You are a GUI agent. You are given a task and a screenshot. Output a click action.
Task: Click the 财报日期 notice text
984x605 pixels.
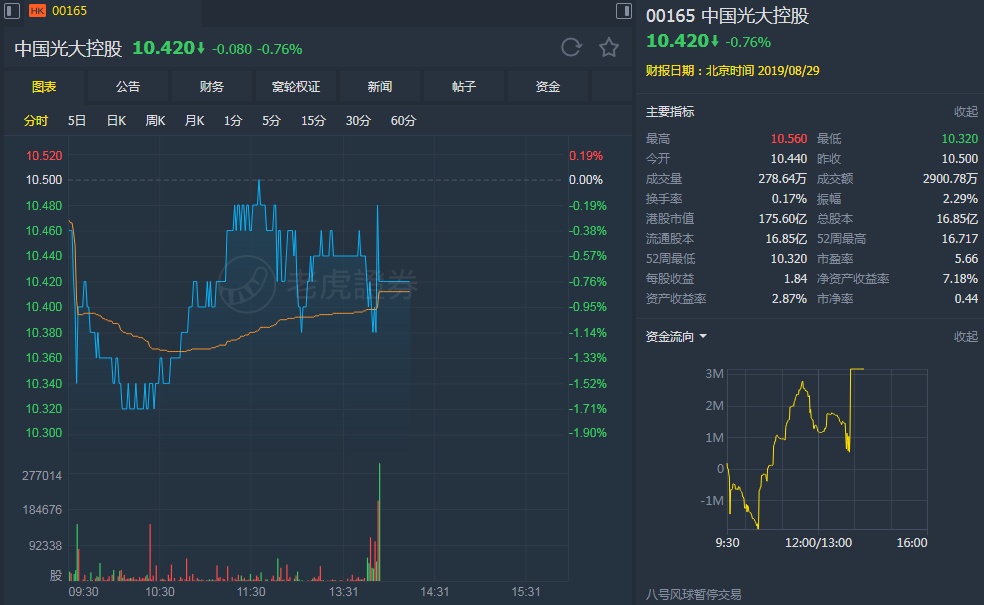[x=732, y=71]
